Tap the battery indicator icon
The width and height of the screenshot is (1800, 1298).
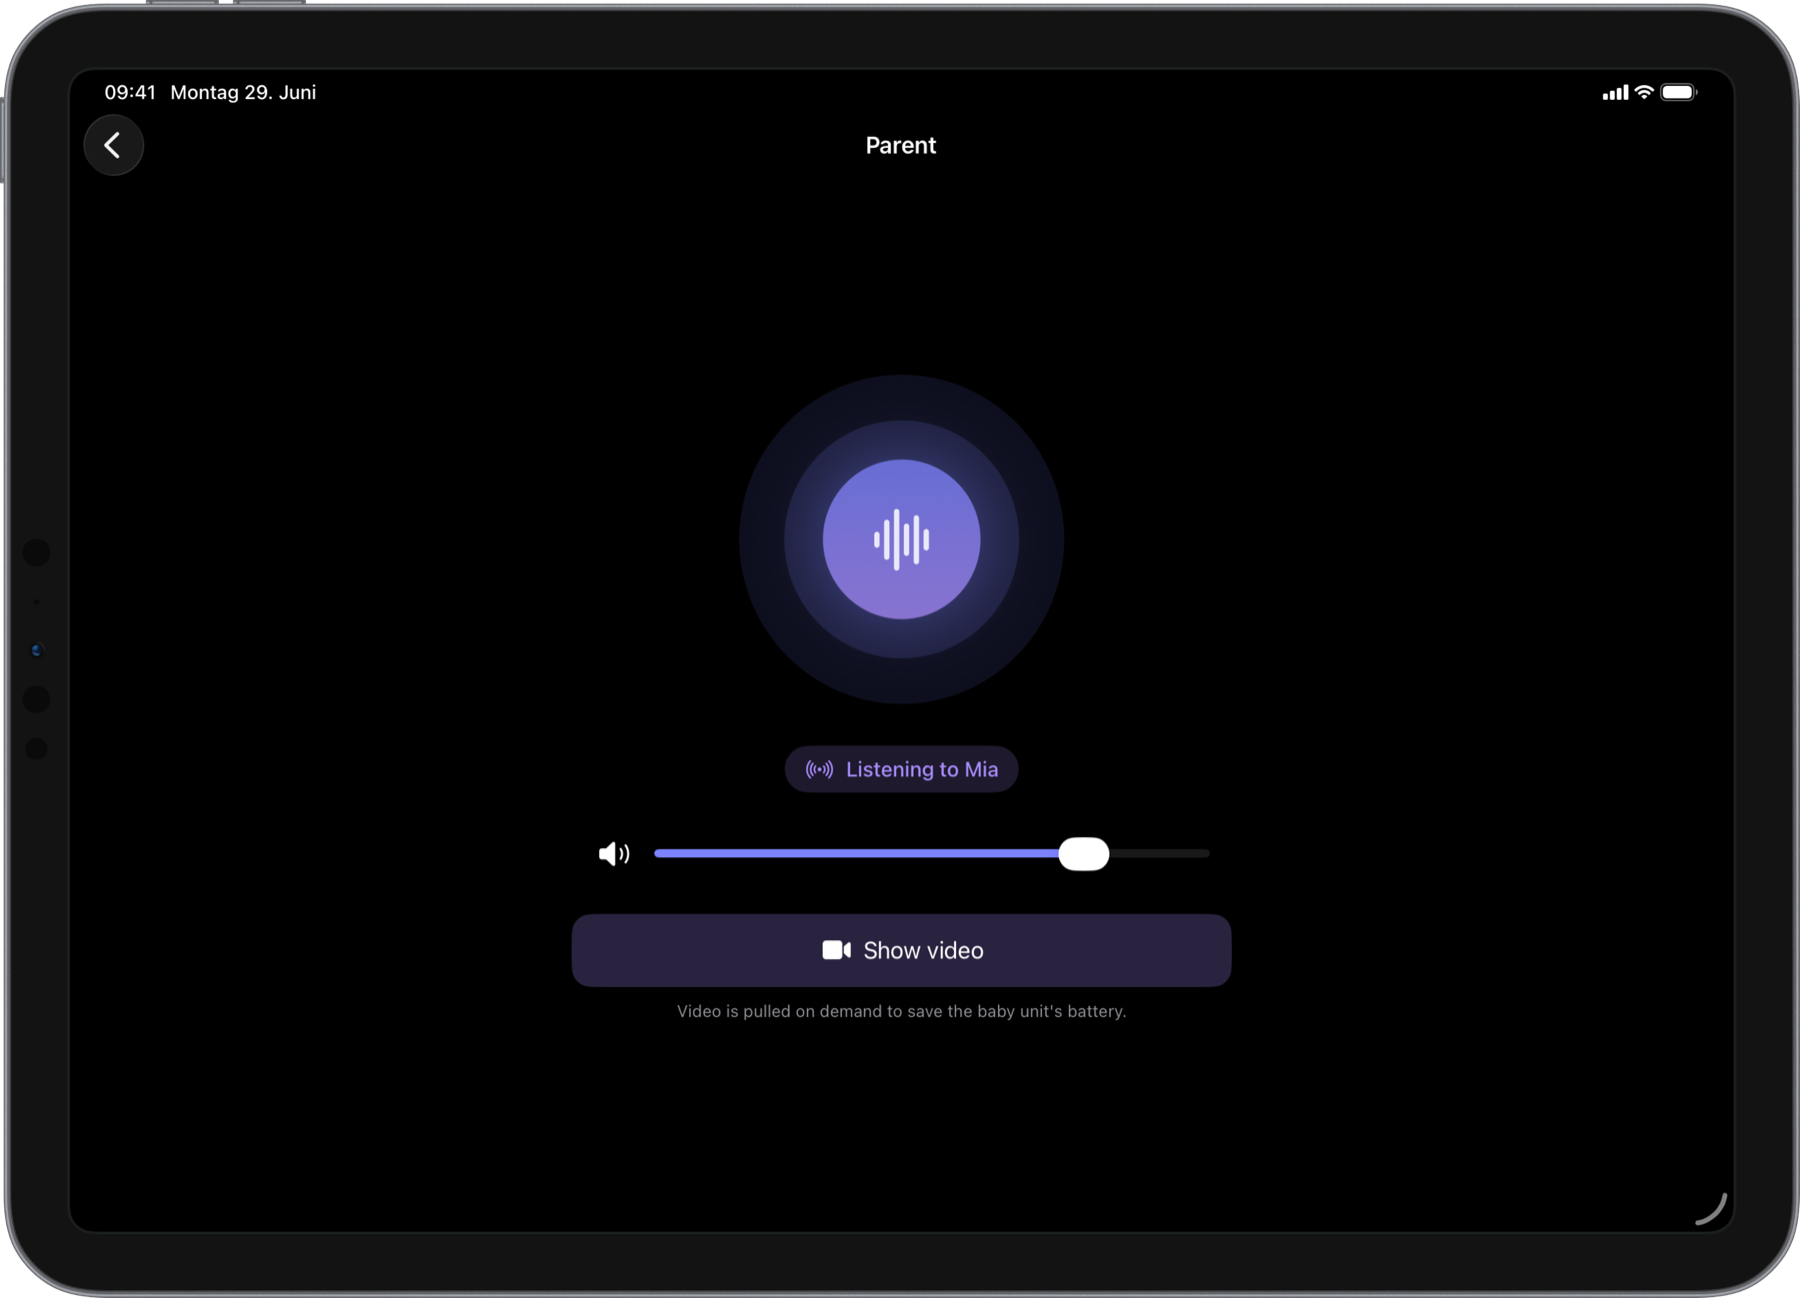click(x=1679, y=92)
